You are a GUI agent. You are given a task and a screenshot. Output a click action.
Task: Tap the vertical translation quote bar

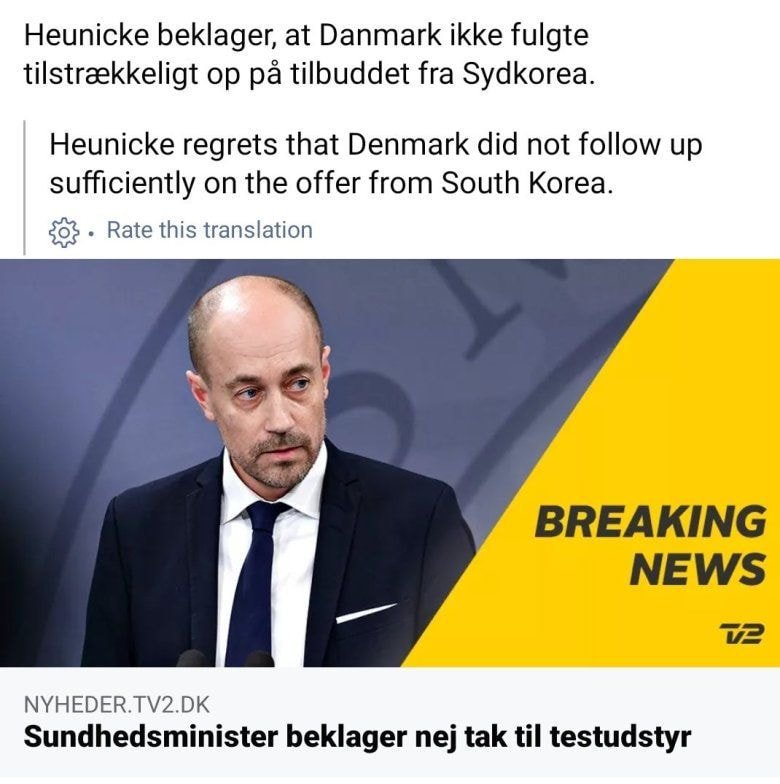point(24,187)
